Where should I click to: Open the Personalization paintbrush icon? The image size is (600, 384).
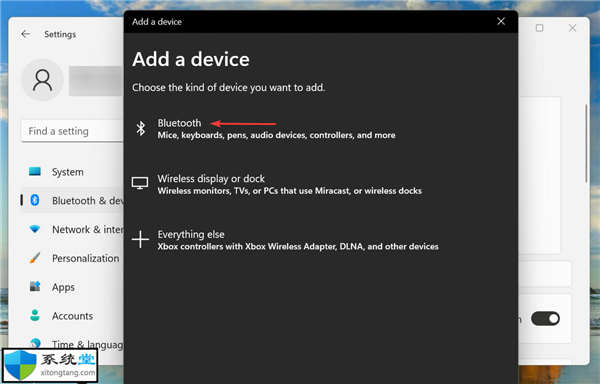tap(35, 258)
